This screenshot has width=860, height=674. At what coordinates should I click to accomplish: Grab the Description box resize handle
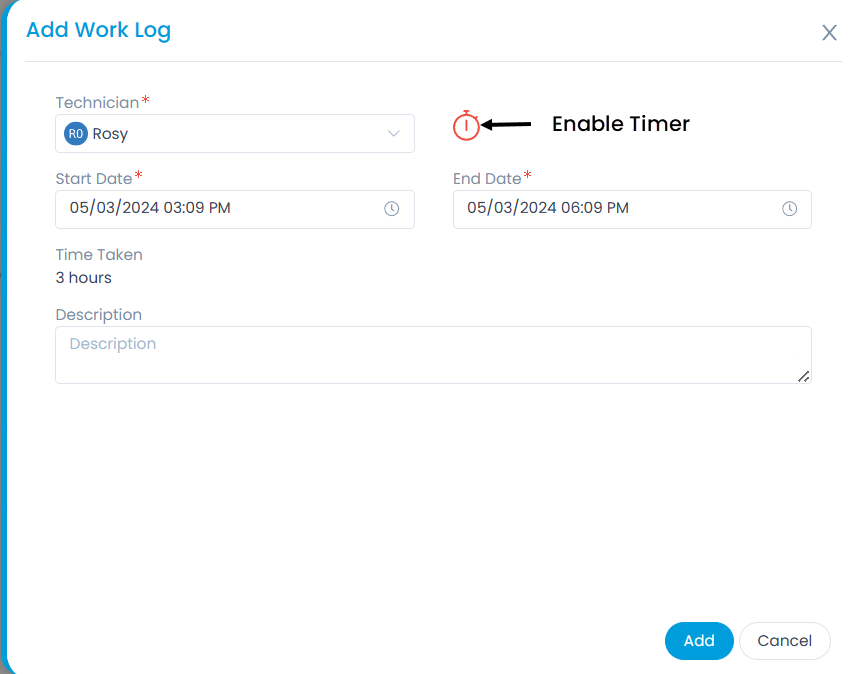click(x=803, y=376)
